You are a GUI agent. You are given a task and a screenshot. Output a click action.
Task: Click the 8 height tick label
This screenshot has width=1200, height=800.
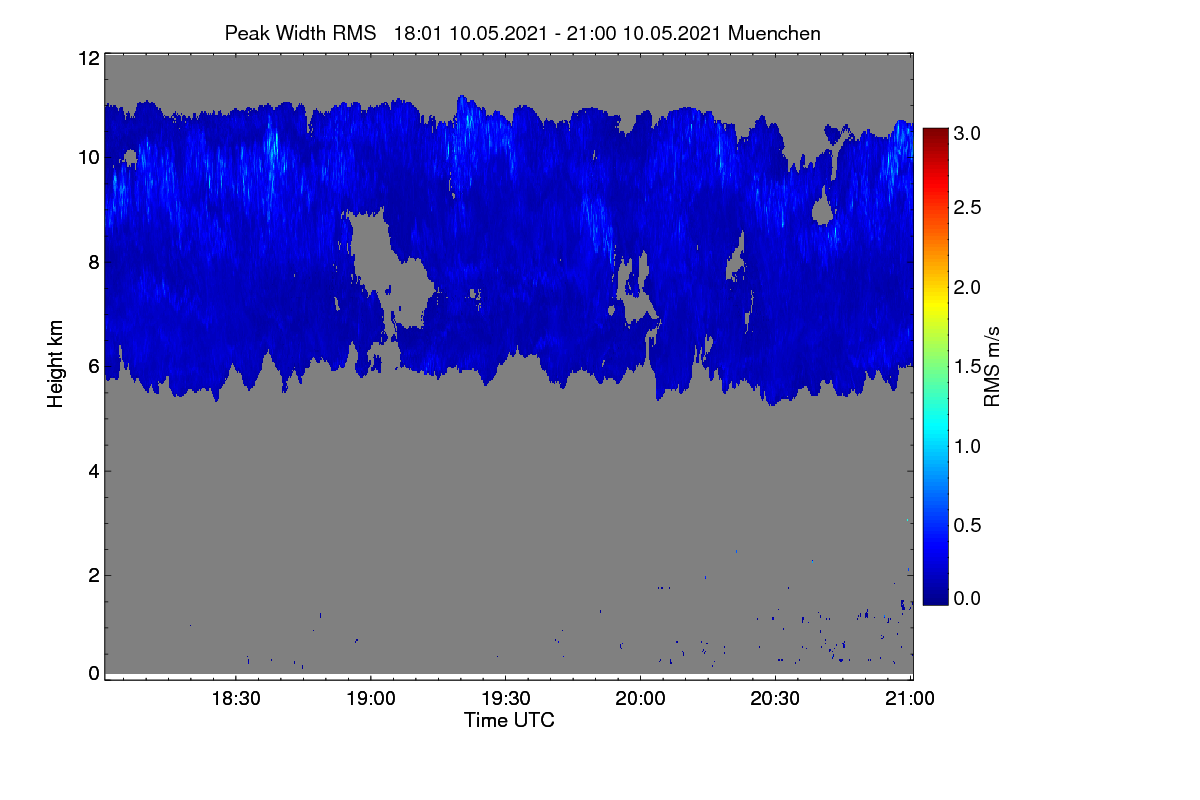pyautogui.click(x=93, y=262)
